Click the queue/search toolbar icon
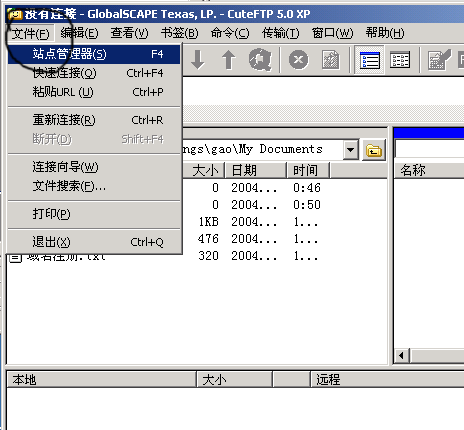The width and height of the screenshot is (464, 430). (260, 60)
